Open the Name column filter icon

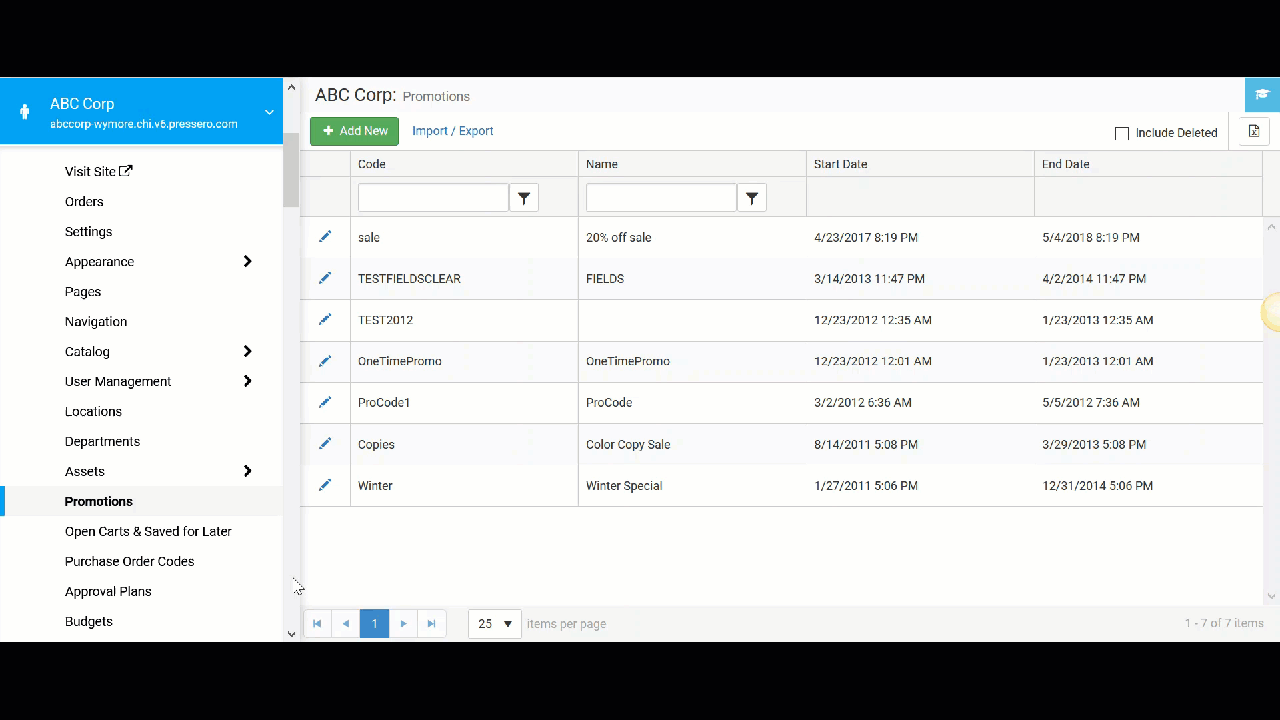click(x=752, y=198)
